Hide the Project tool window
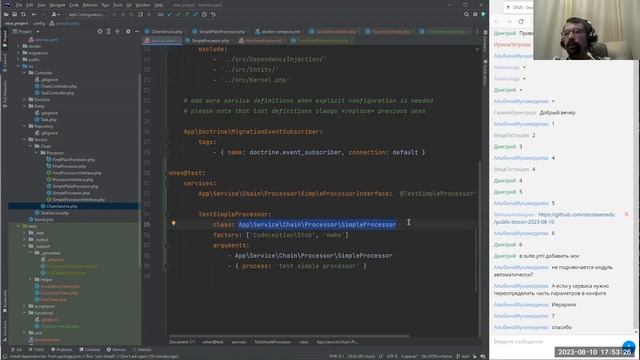 point(137,31)
